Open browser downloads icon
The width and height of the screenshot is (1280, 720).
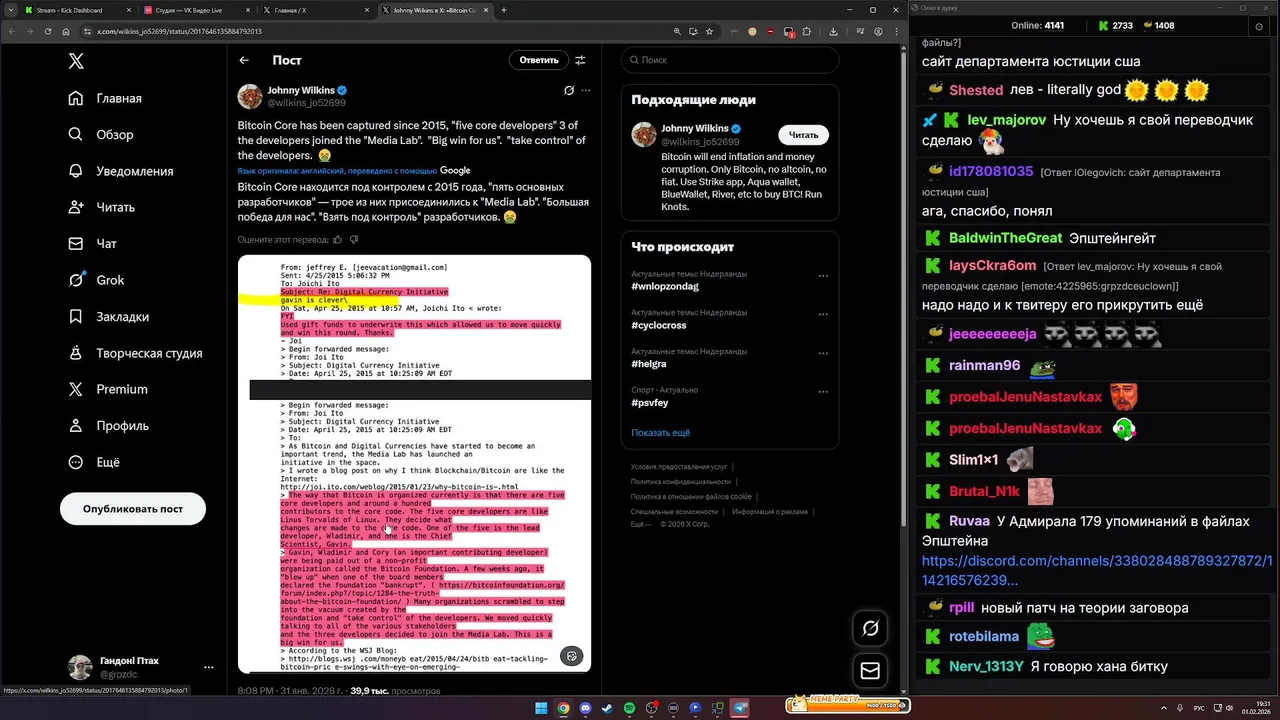coord(833,31)
